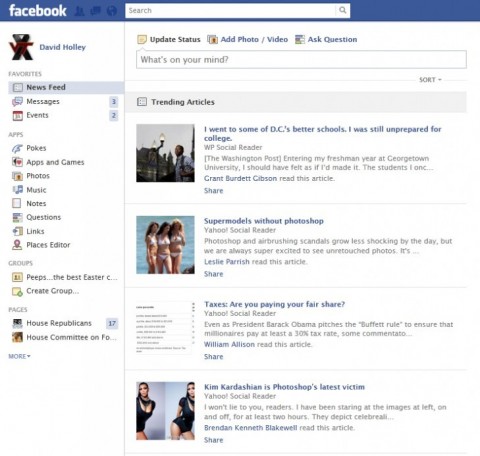Click the Apps and Games icon
The width and height of the screenshot is (480, 456).
17,162
